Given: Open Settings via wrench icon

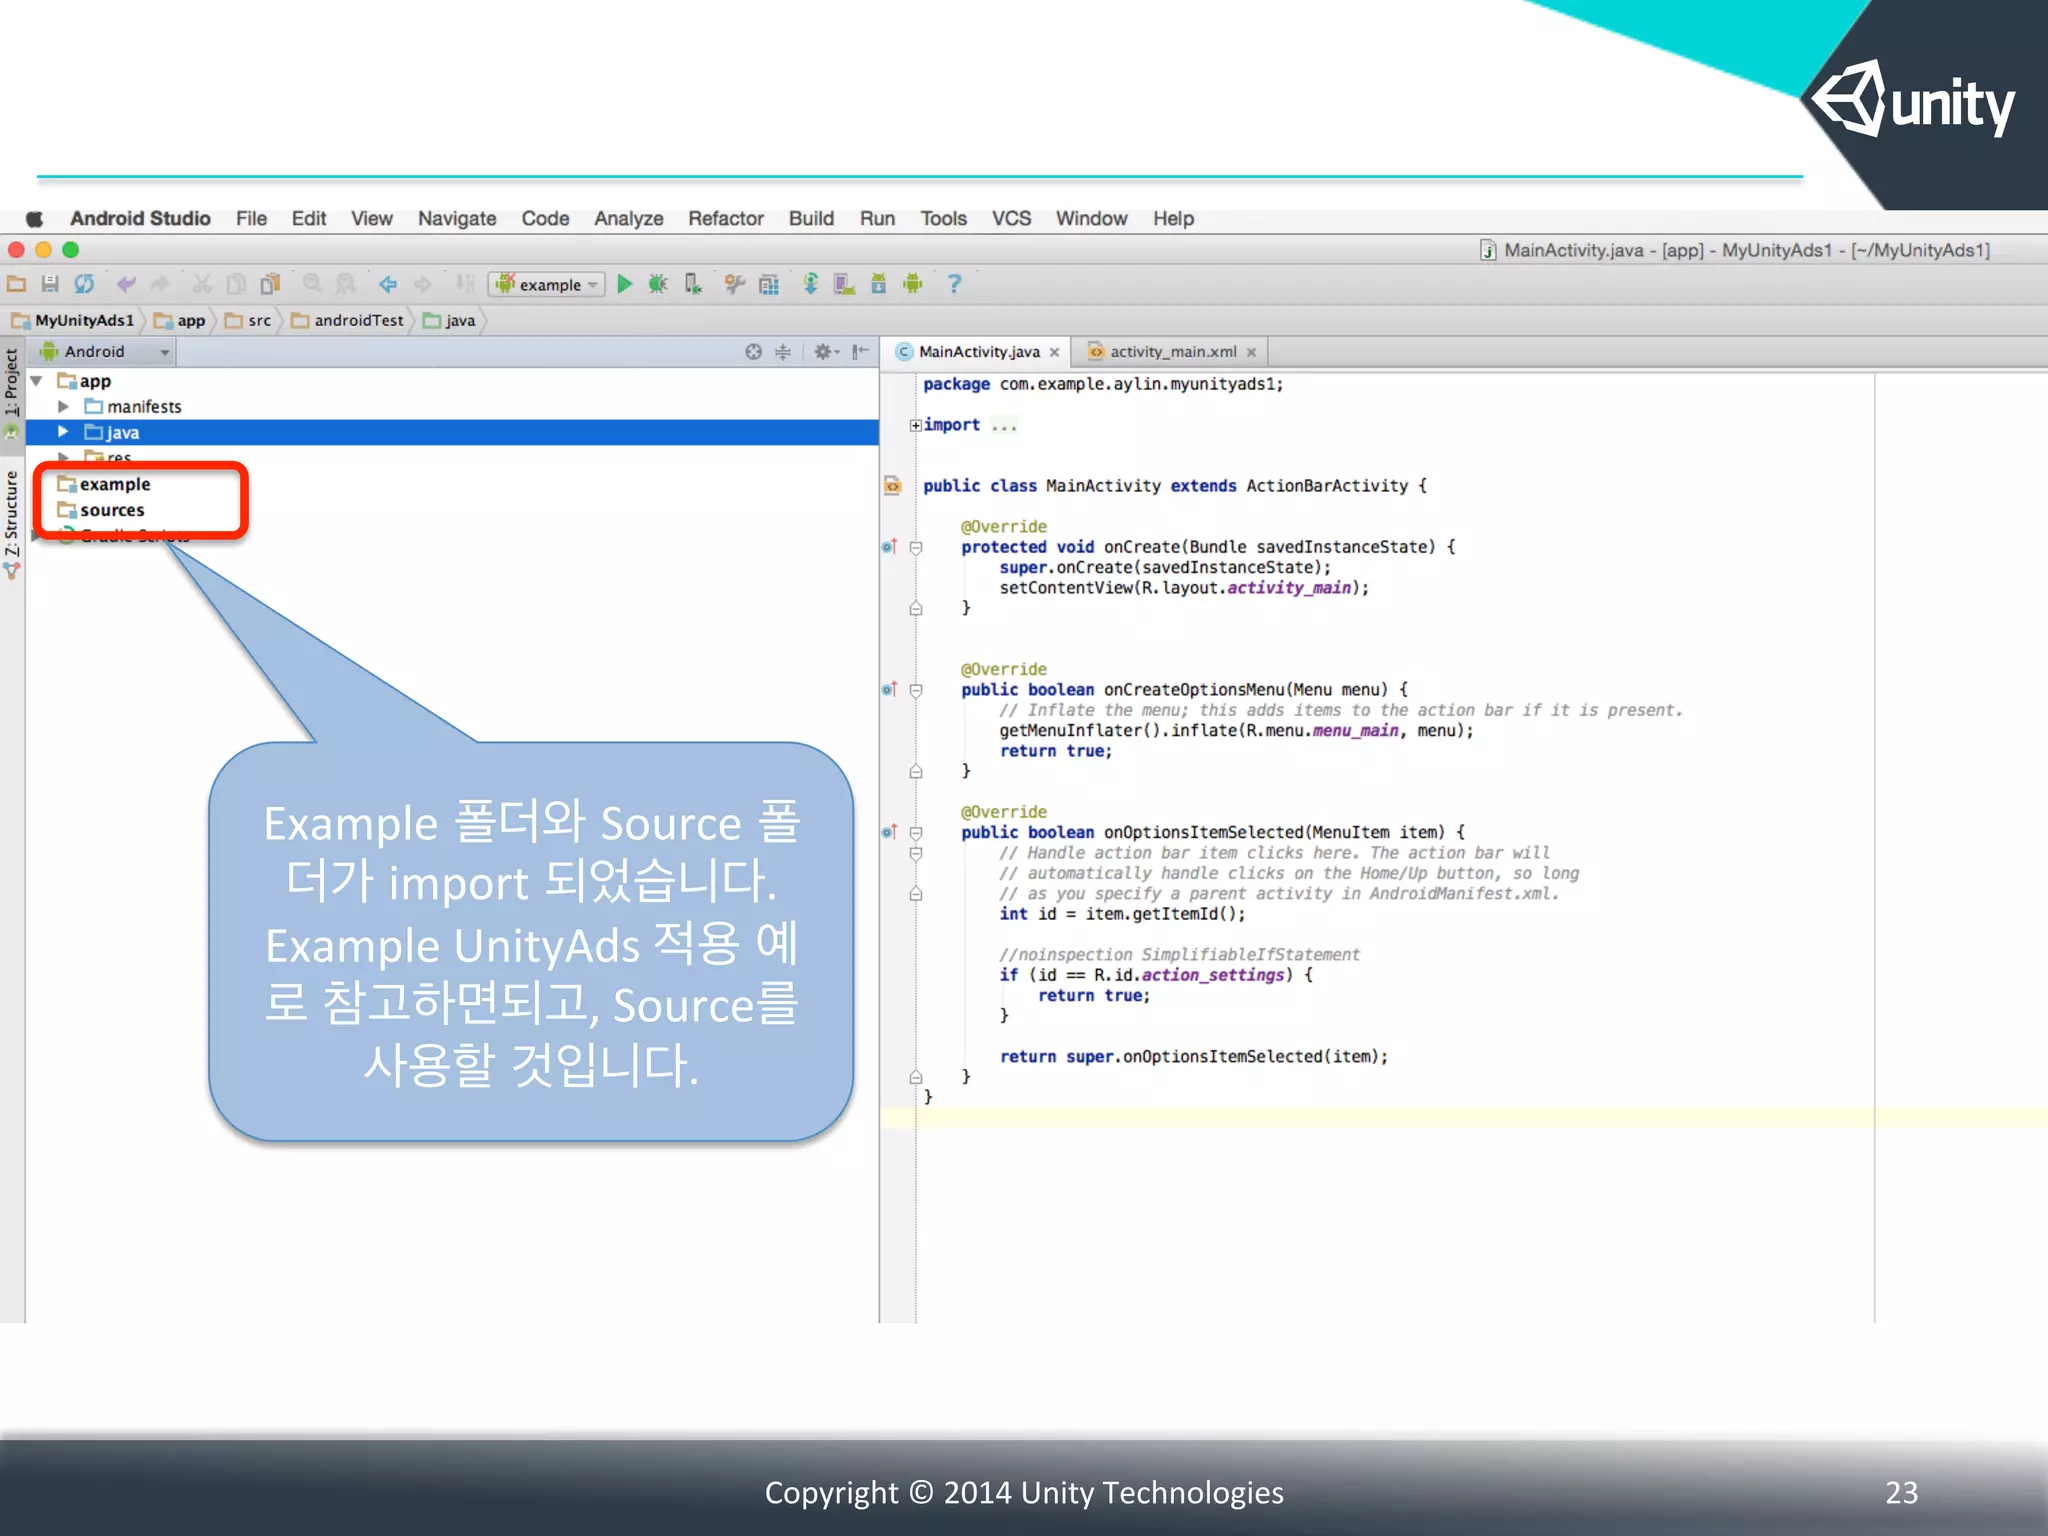Looking at the screenshot, I should click(x=735, y=285).
